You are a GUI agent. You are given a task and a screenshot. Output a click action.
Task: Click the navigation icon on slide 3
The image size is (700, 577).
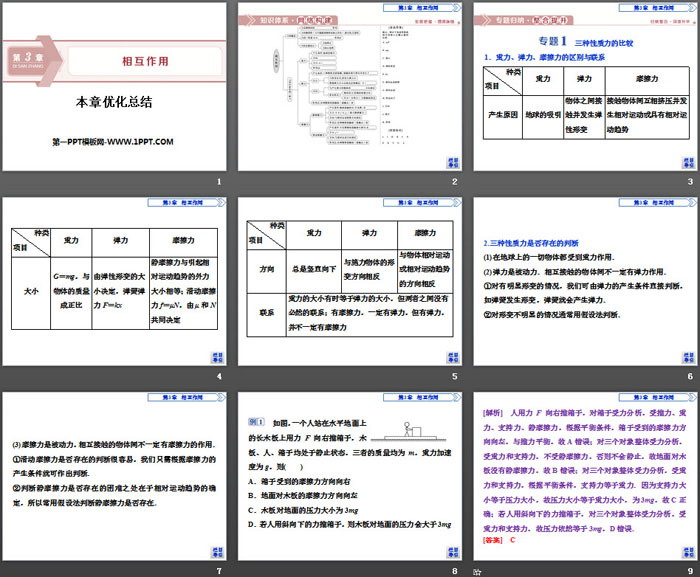685,160
